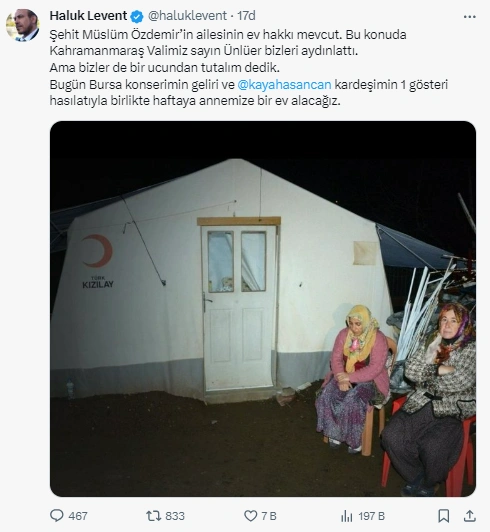The image size is (490, 532).
Task: Retweet using the repost arrows icon
Action: click(153, 516)
